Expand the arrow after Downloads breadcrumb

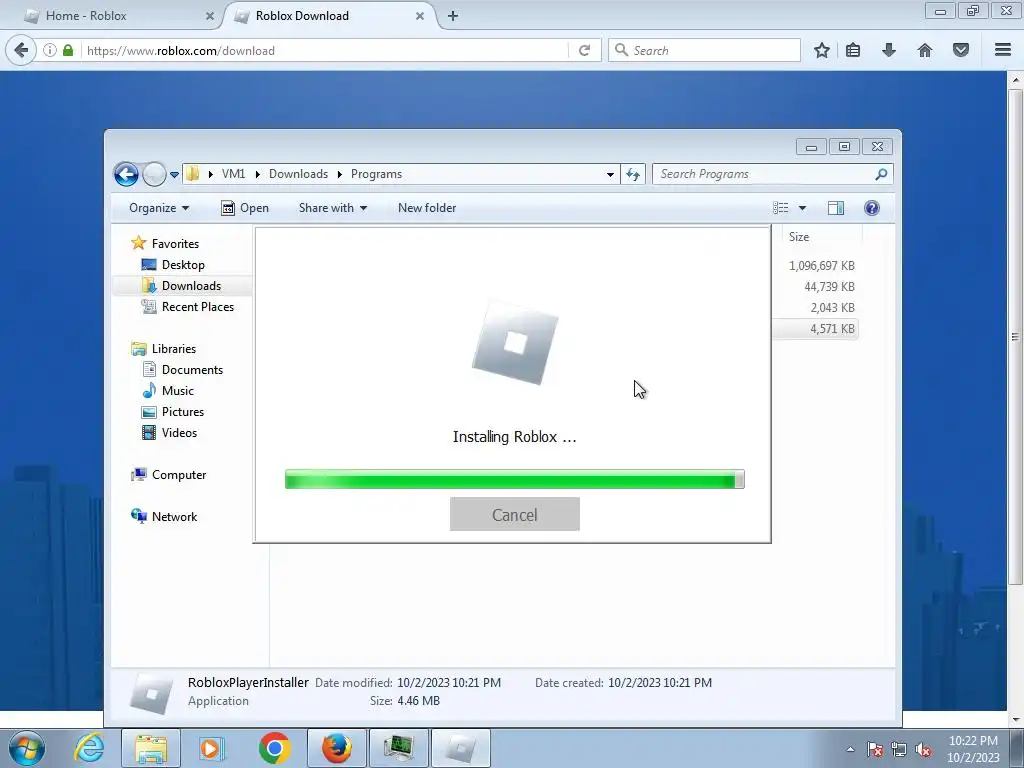click(340, 174)
